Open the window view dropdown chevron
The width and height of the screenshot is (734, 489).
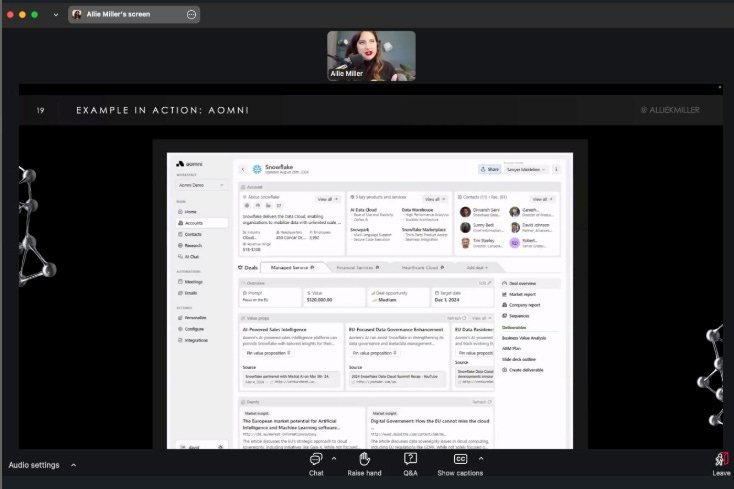point(56,15)
